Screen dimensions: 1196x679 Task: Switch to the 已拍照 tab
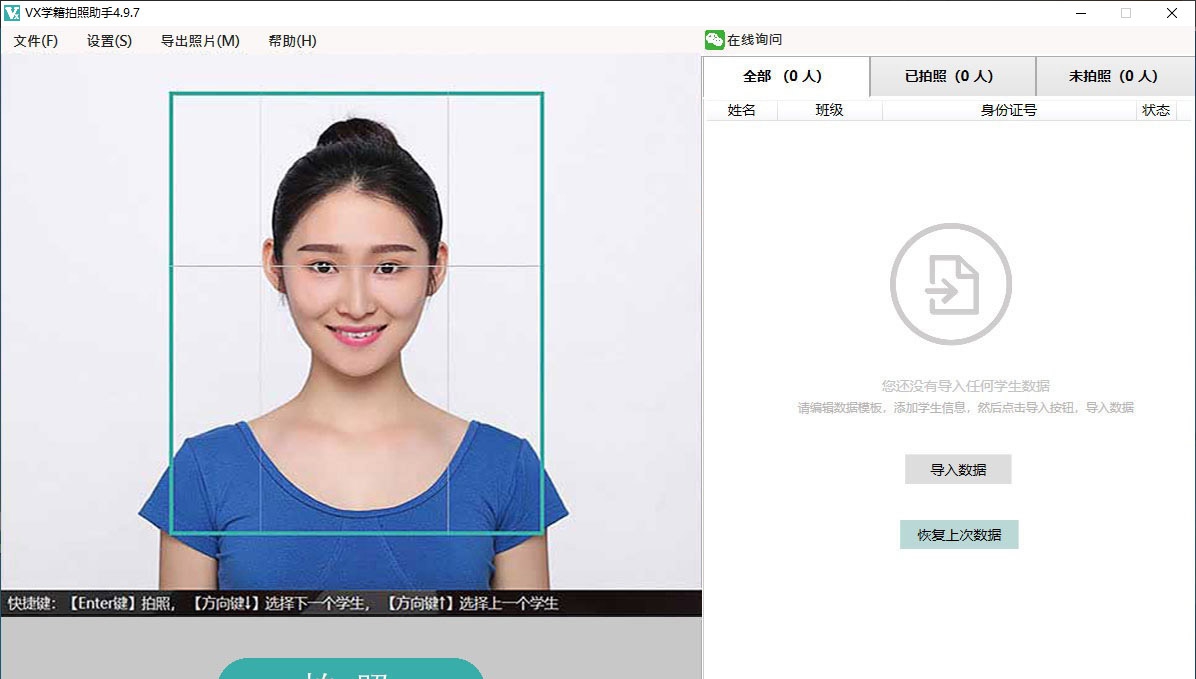pos(951,77)
